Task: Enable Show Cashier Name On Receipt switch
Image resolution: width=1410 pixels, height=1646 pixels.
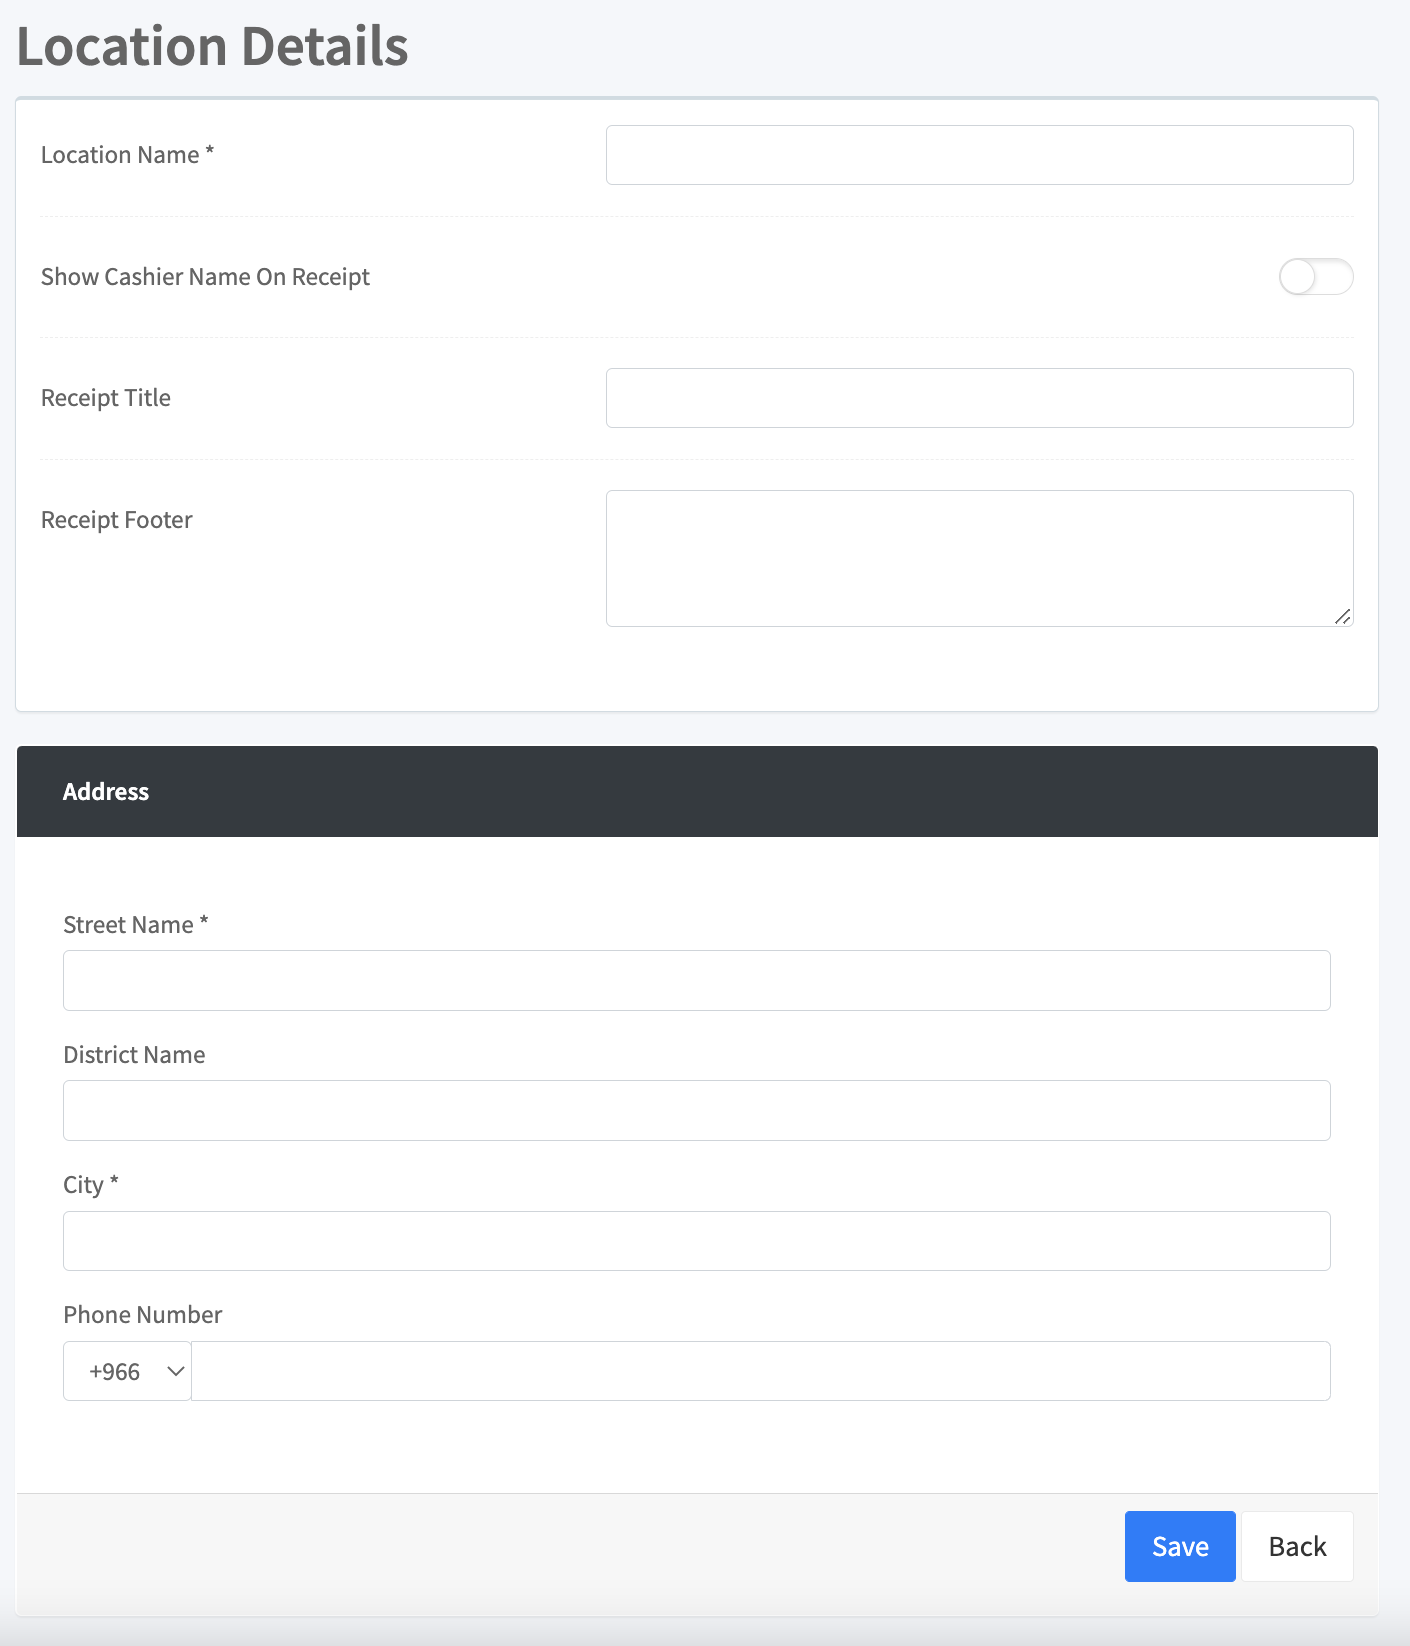Action: (x=1315, y=277)
